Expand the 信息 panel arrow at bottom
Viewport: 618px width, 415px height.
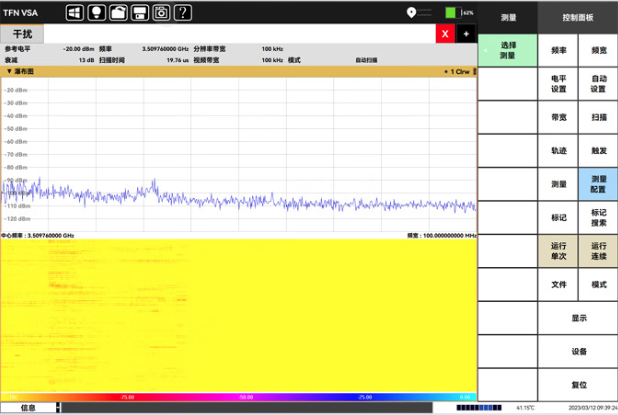click(x=58, y=408)
